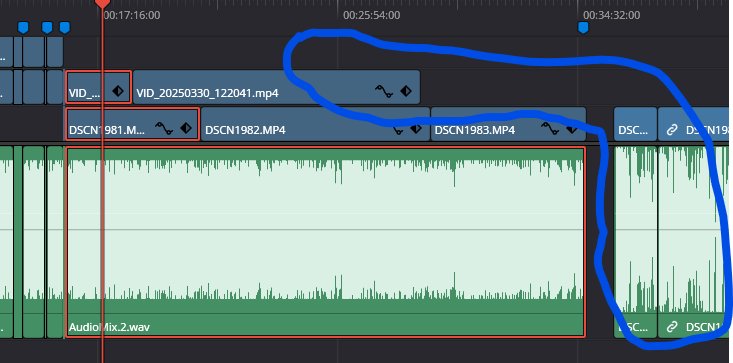Click the 00:34:32:00 timecode on the ruler
The width and height of the screenshot is (733, 363).
pyautogui.click(x=611, y=15)
